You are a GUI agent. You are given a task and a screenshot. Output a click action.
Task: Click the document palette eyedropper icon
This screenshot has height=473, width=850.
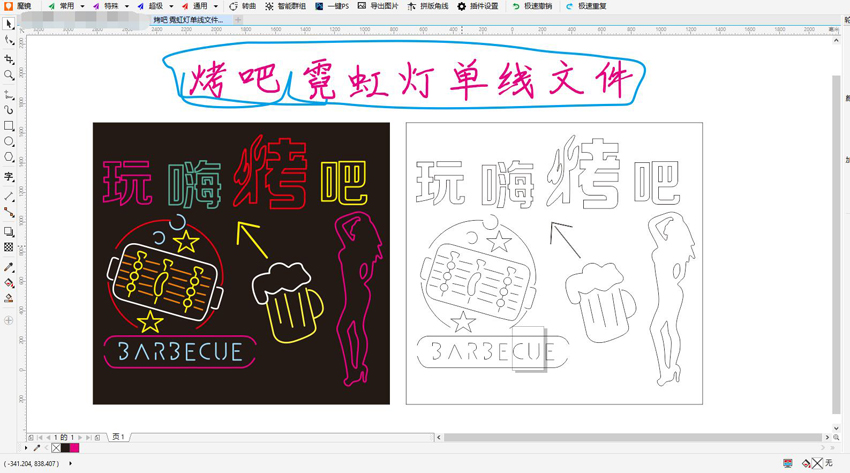37,448
